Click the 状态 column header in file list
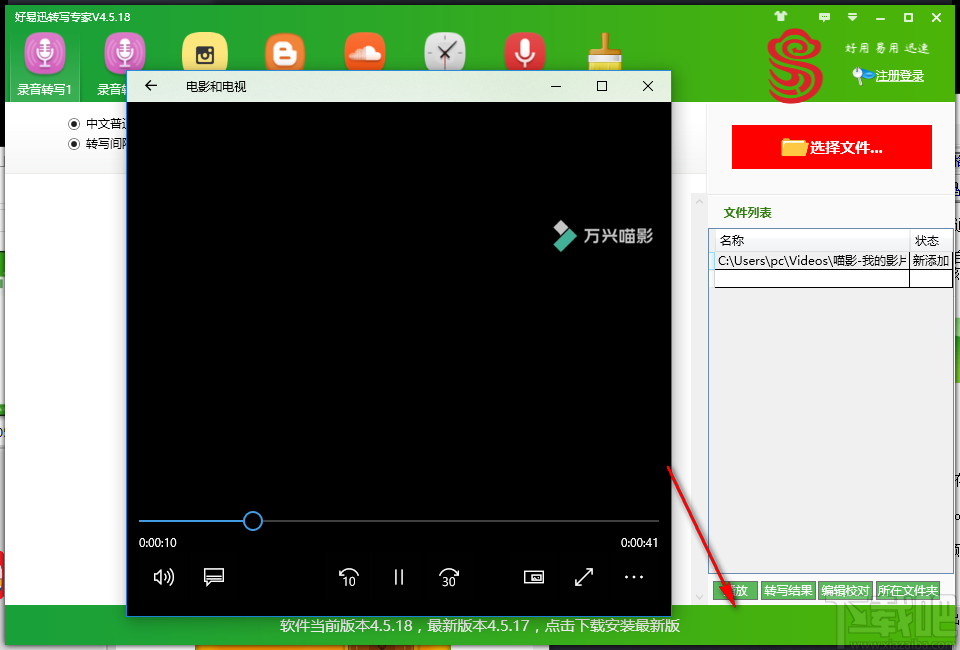The width and height of the screenshot is (960, 650). (931, 240)
